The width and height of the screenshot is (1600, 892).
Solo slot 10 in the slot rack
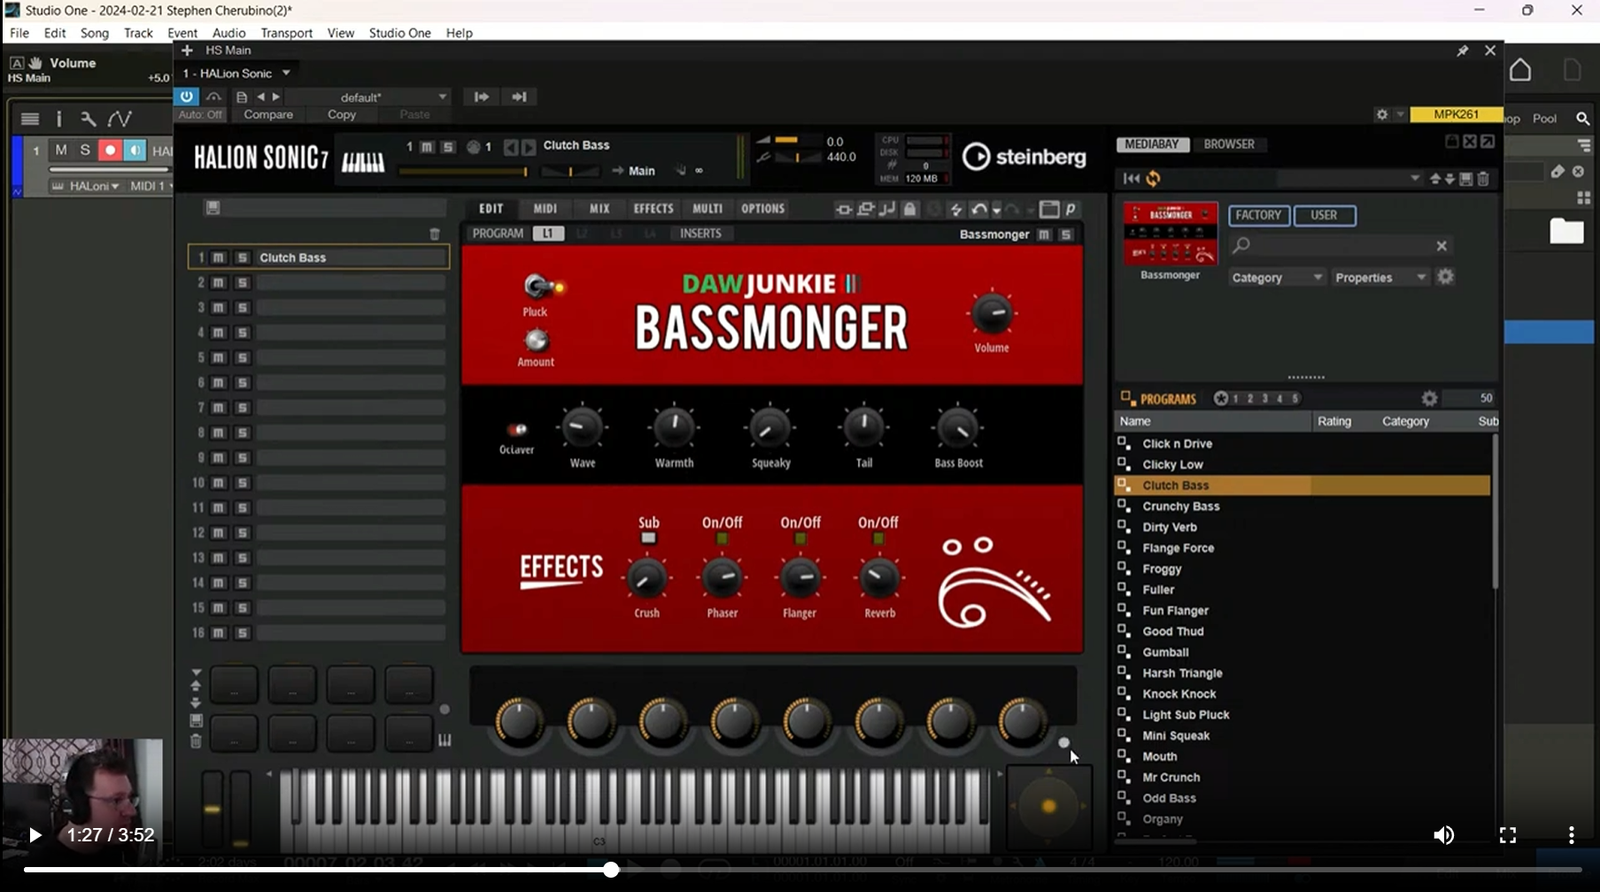tap(242, 483)
